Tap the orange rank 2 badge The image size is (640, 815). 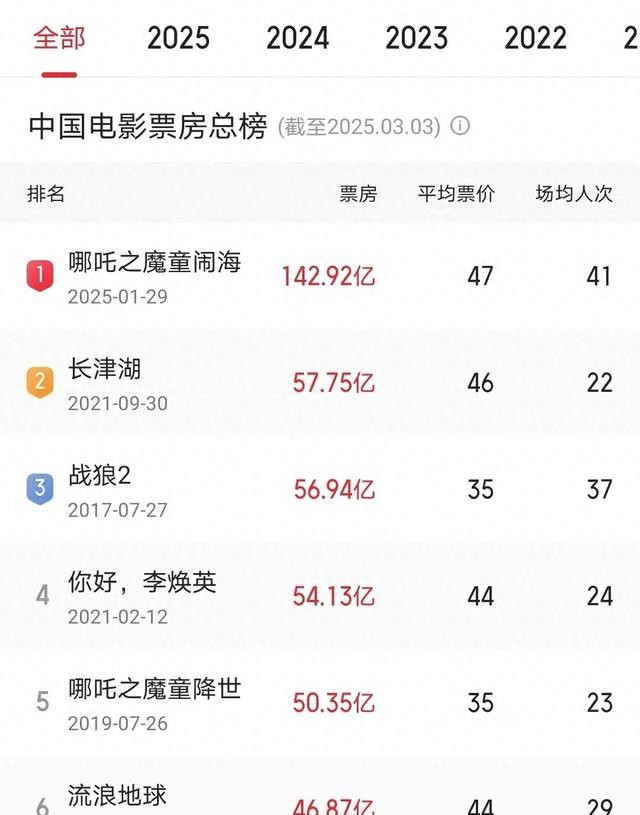click(x=40, y=382)
